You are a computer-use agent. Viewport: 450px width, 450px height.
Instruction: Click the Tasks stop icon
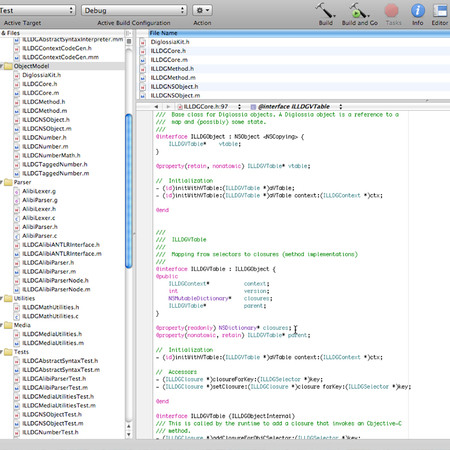point(392,10)
